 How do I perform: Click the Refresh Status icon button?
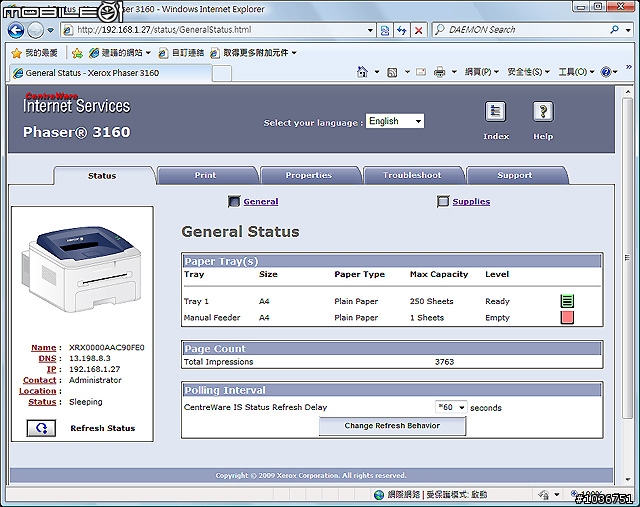41,428
